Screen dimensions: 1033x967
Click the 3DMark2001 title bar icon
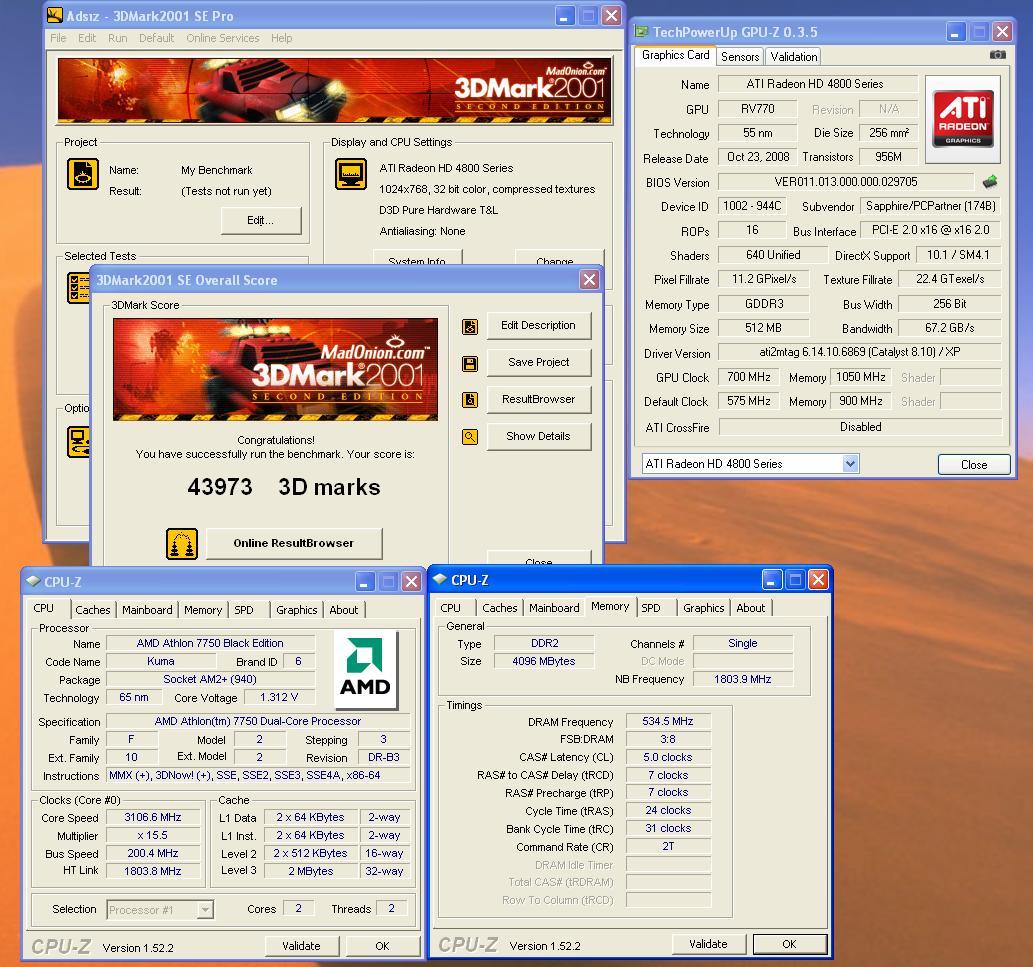point(55,14)
